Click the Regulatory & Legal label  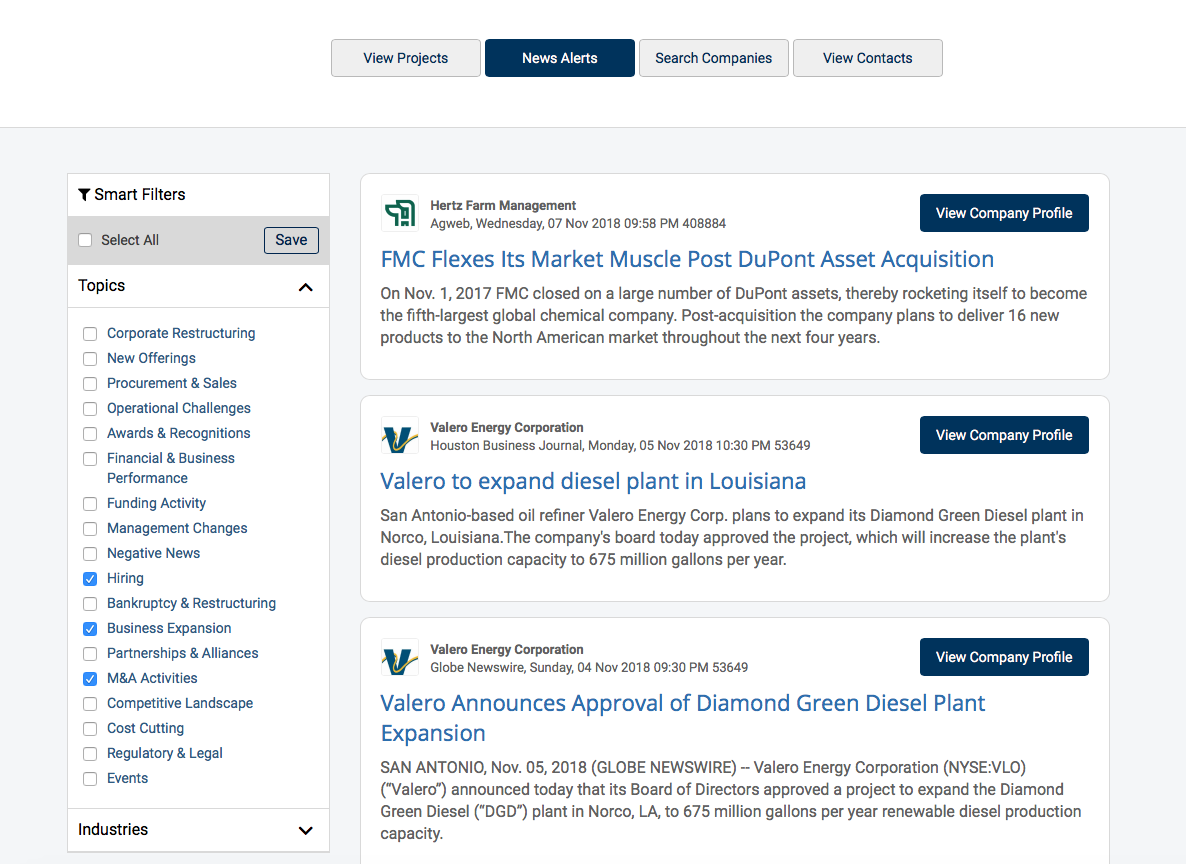[165, 753]
